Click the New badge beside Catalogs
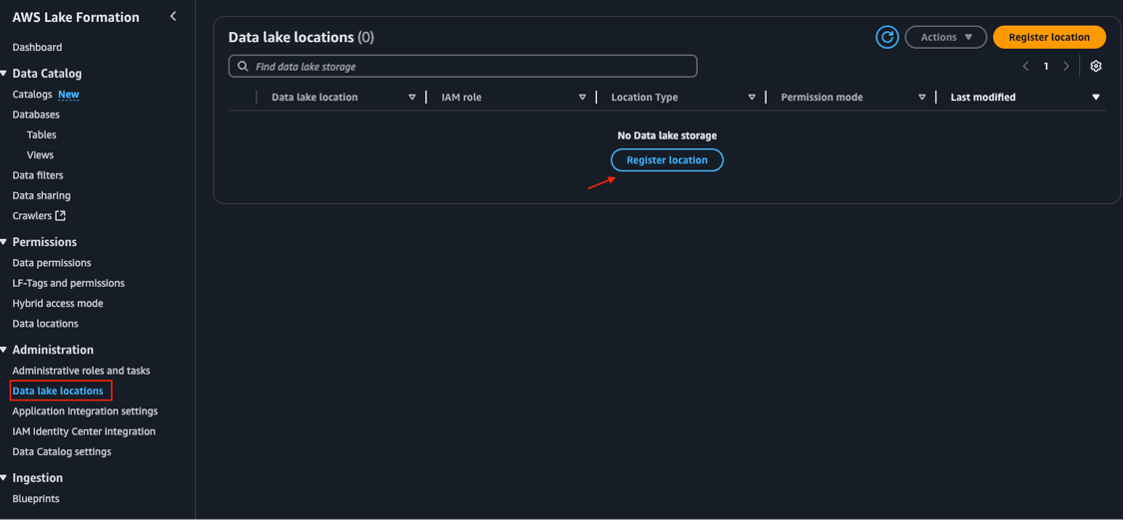 pos(69,94)
